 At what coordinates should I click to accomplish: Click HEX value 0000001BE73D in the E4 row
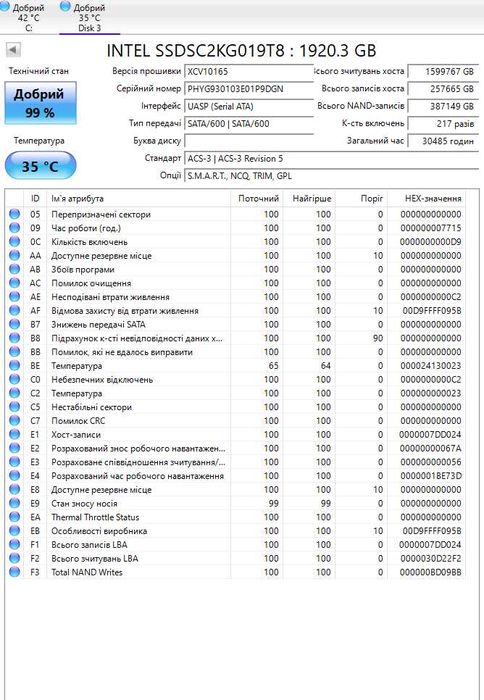430,476
